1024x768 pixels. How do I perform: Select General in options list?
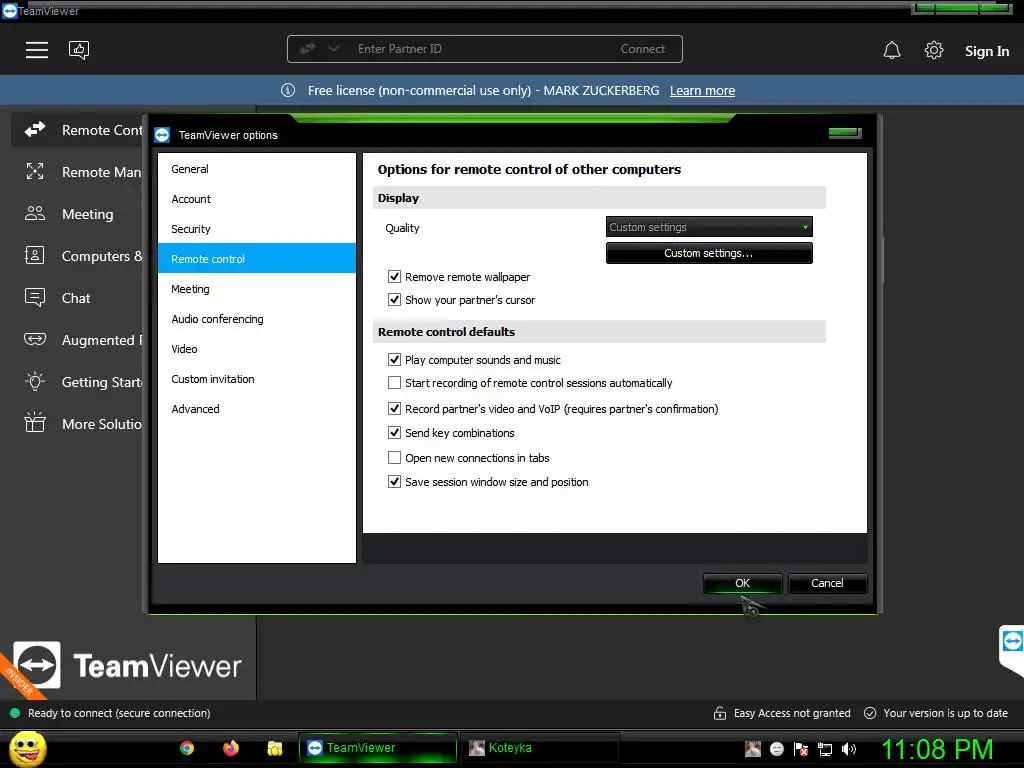click(x=257, y=168)
